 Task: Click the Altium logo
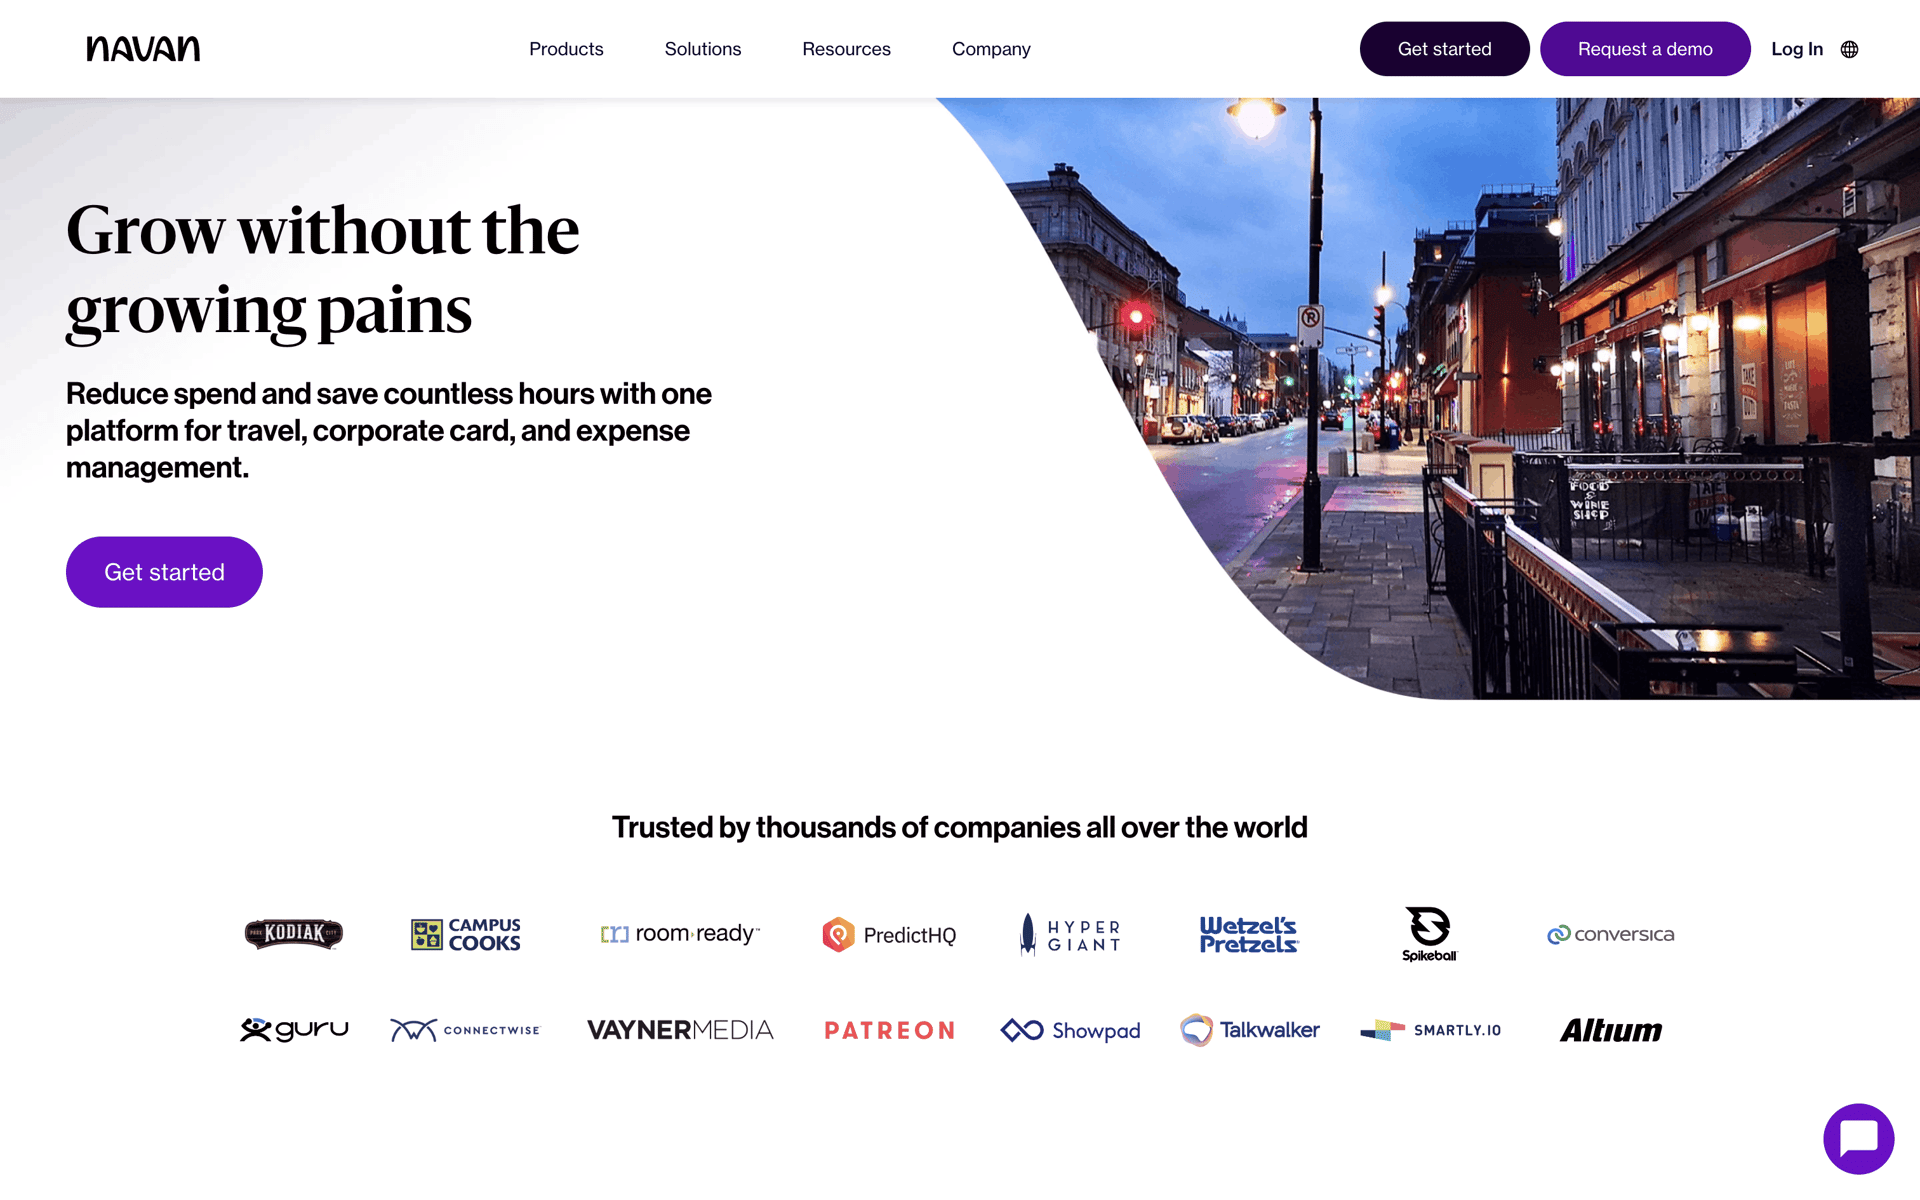pos(1610,1030)
